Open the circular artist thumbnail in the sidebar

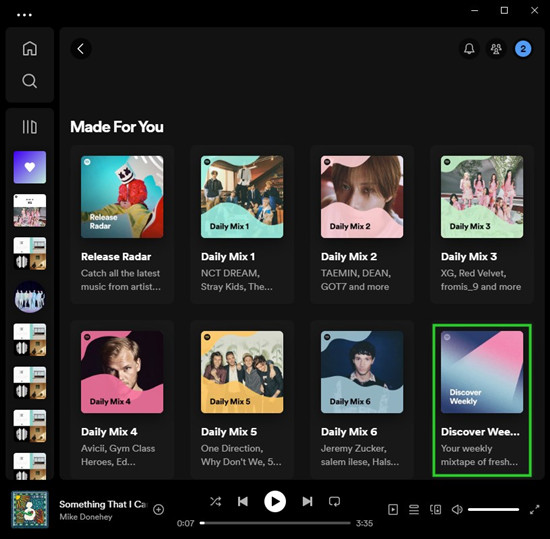pyautogui.click(x=30, y=297)
